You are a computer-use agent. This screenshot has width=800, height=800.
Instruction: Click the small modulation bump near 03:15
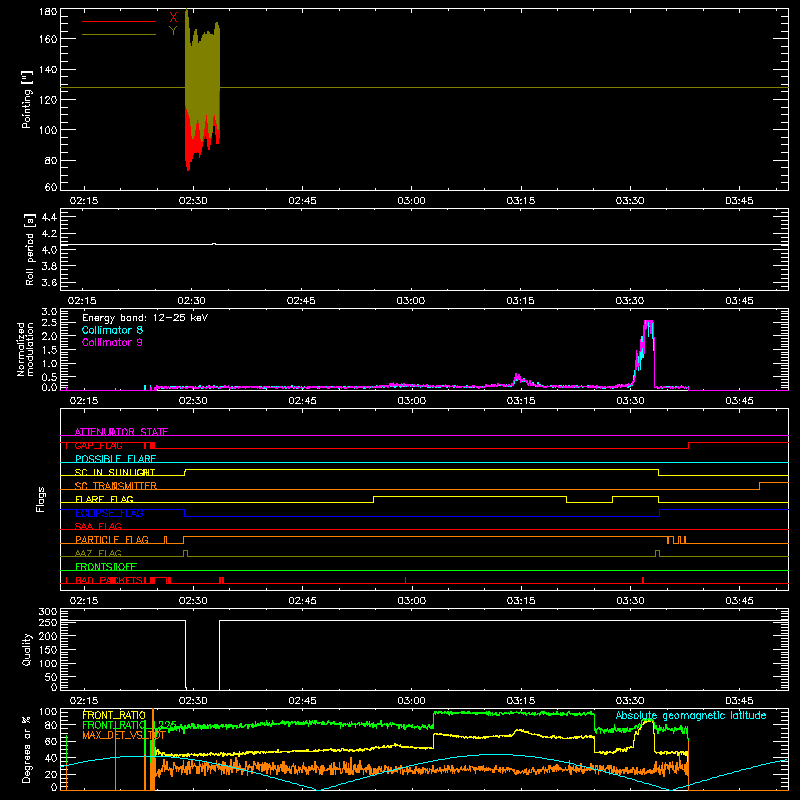point(518,379)
